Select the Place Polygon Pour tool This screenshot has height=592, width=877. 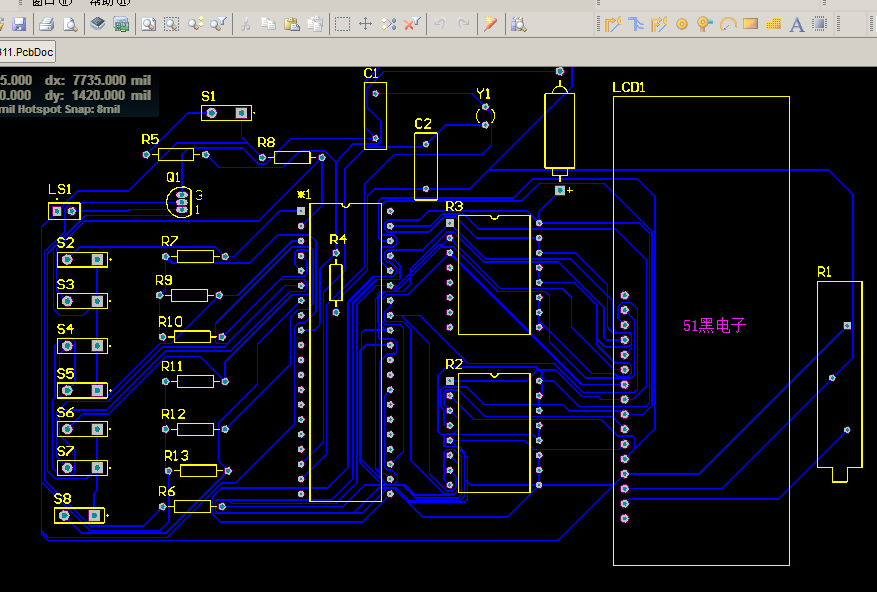pos(774,24)
